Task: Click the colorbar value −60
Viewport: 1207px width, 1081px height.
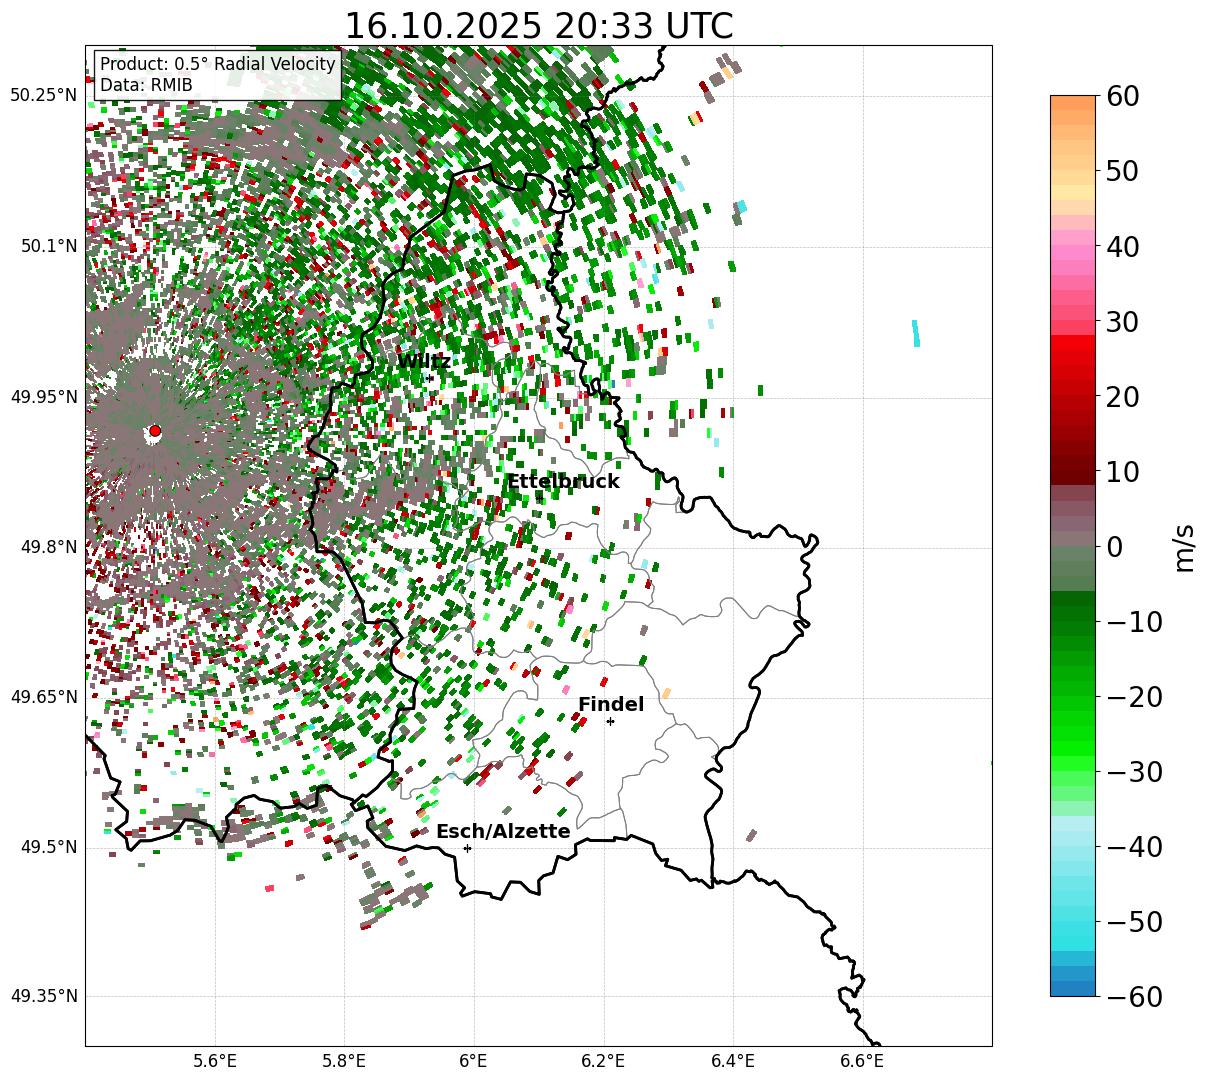Action: (x=1134, y=996)
